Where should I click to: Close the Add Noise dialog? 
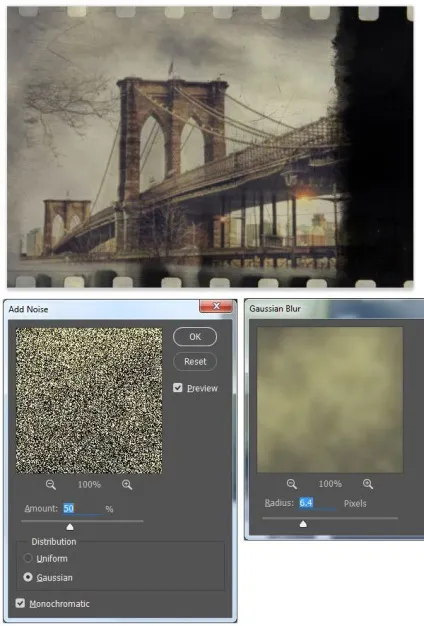(x=216, y=306)
